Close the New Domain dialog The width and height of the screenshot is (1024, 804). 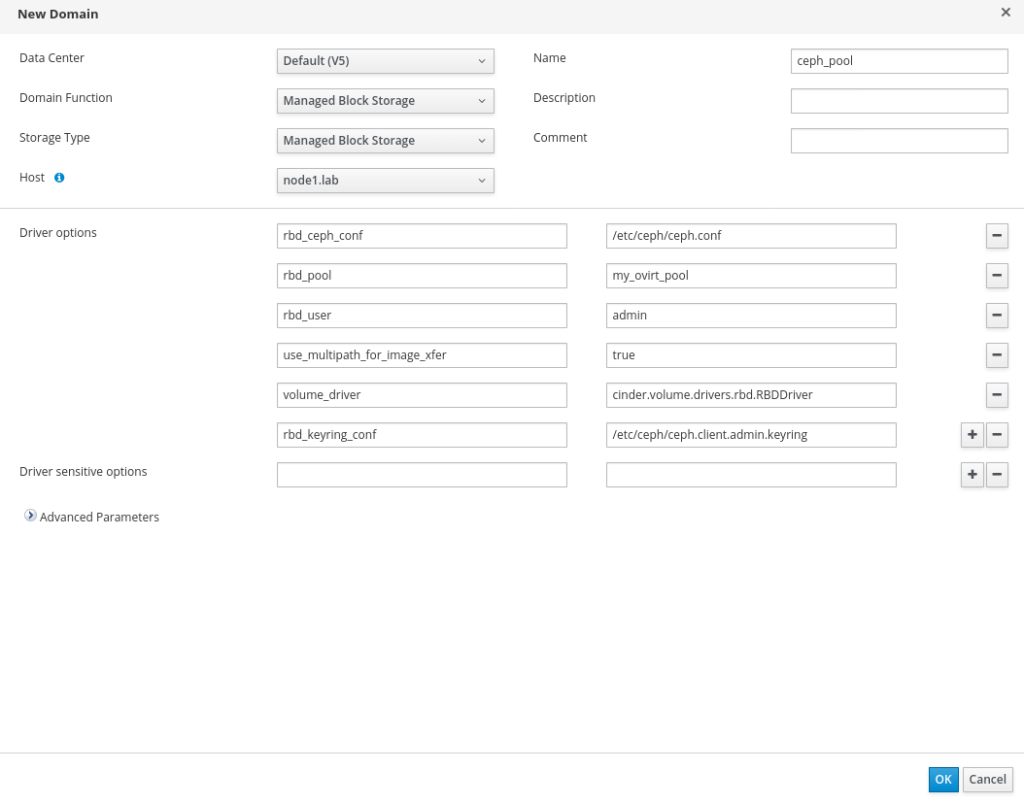(x=1006, y=13)
